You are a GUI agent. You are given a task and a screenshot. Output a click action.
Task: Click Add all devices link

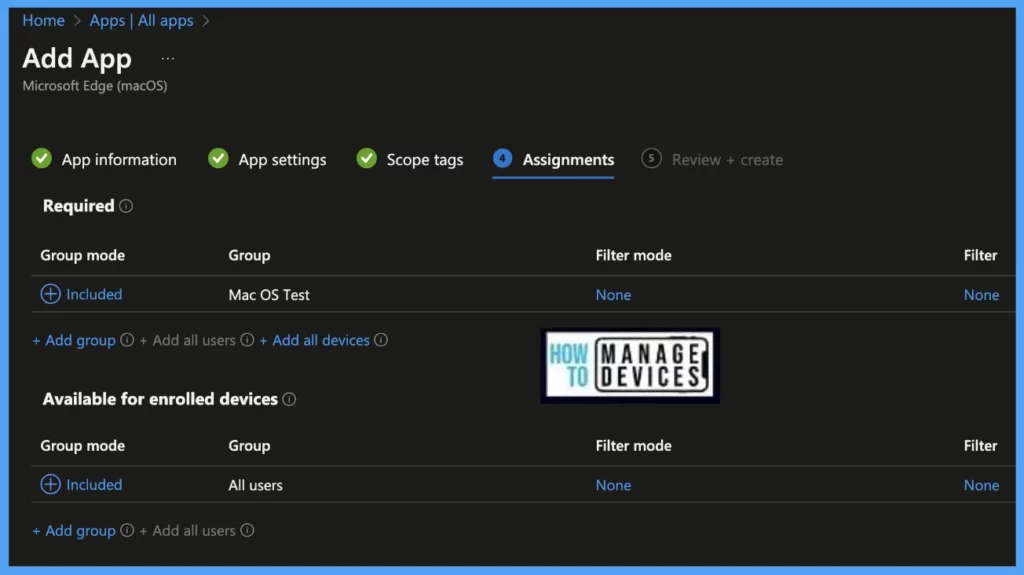click(x=315, y=340)
